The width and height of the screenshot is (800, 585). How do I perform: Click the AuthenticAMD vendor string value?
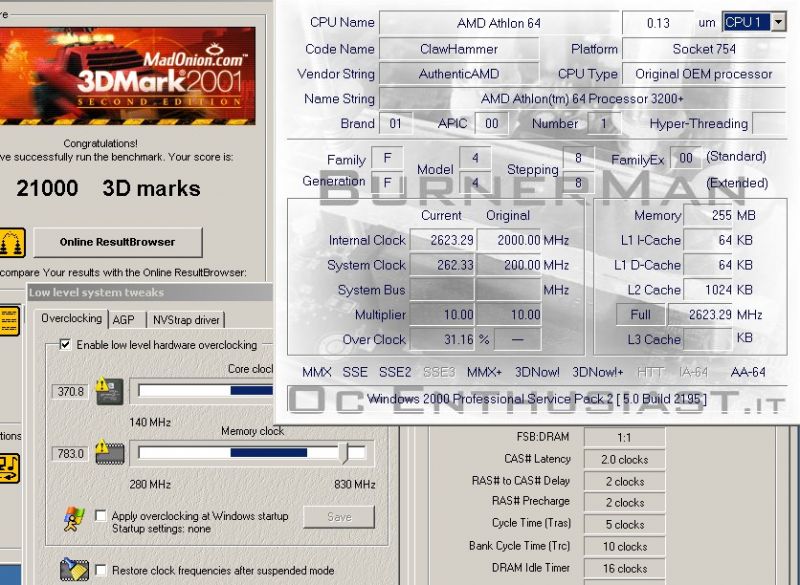point(459,74)
